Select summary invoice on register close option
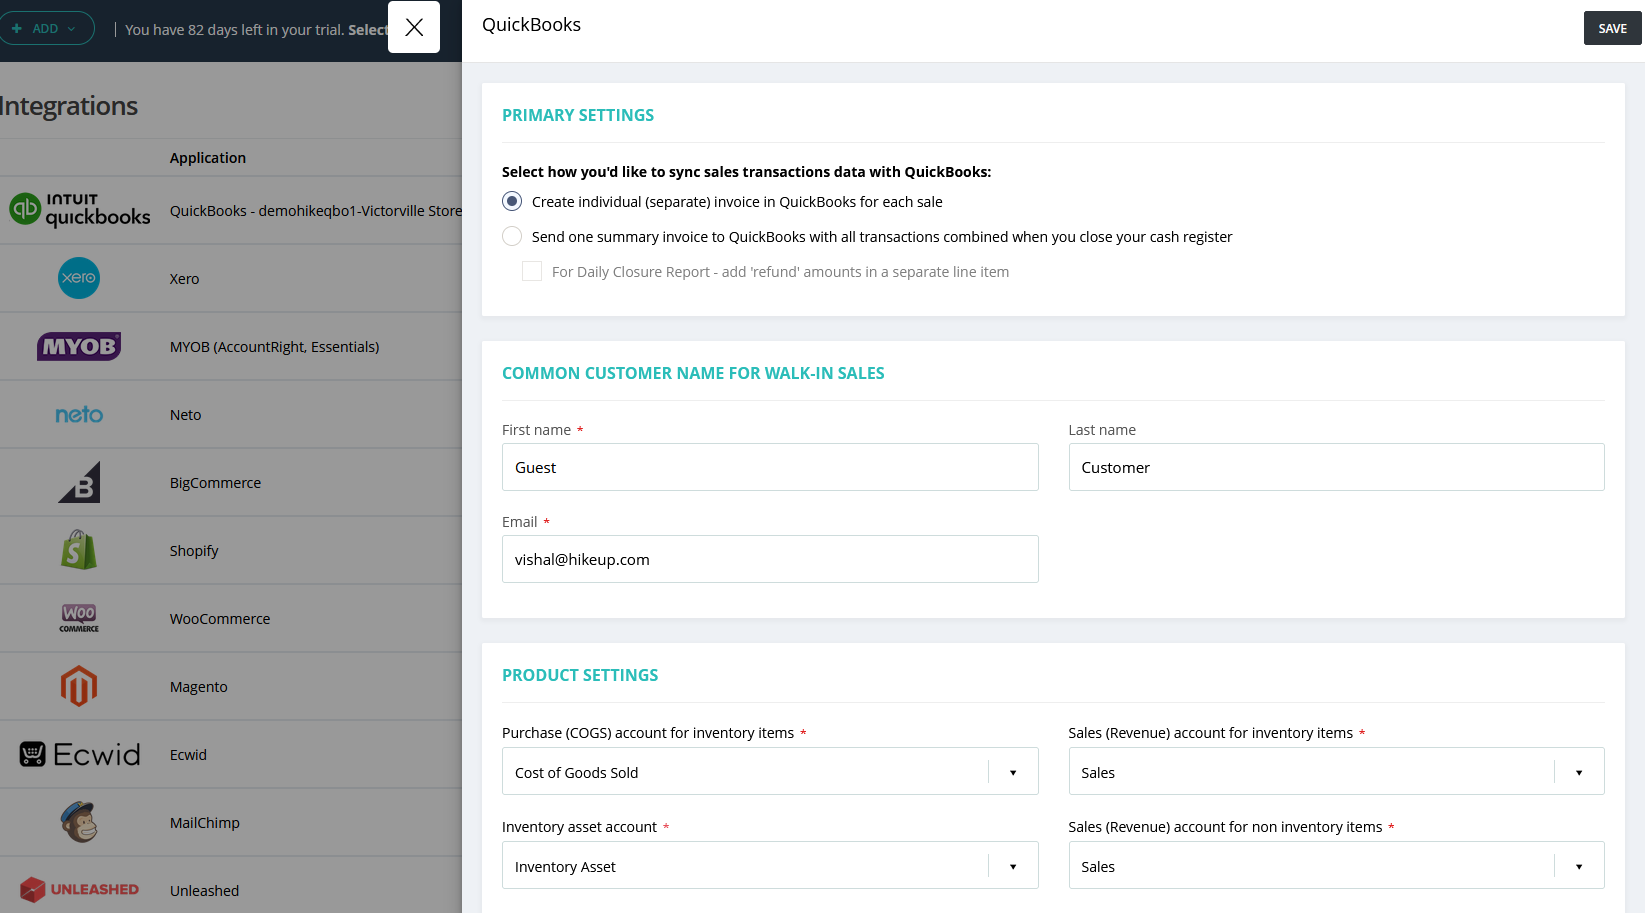Image resolution: width=1645 pixels, height=913 pixels. click(x=512, y=236)
